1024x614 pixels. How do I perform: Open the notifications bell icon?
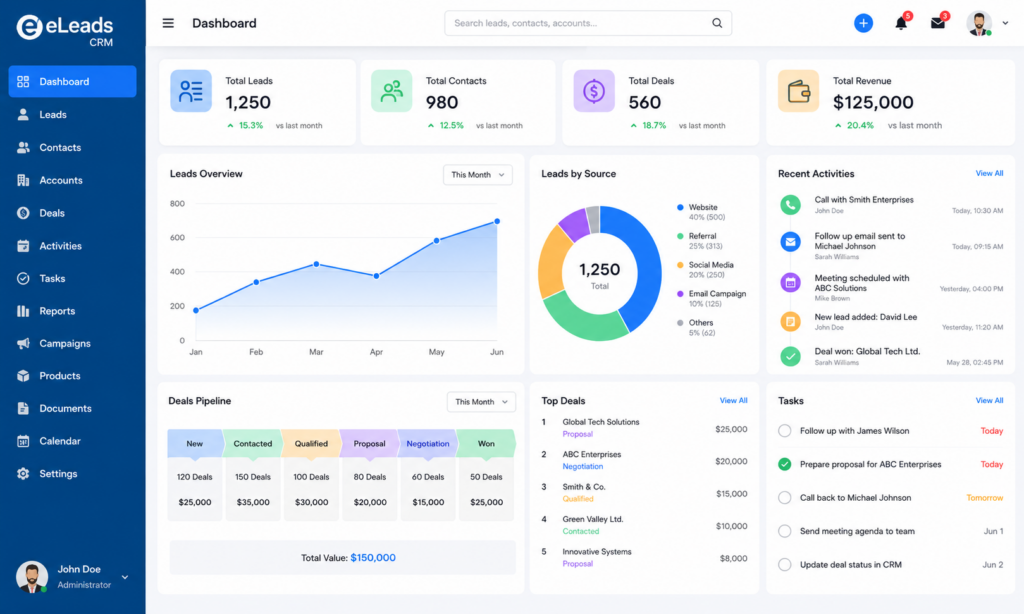click(901, 24)
